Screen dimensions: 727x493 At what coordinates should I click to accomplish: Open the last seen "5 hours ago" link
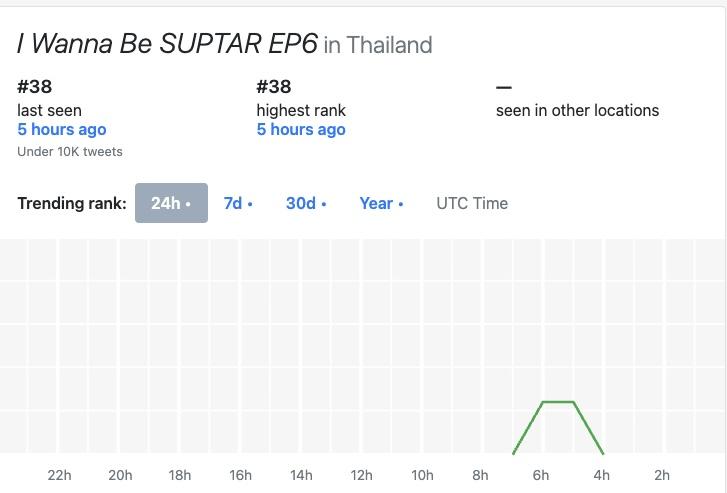click(62, 129)
